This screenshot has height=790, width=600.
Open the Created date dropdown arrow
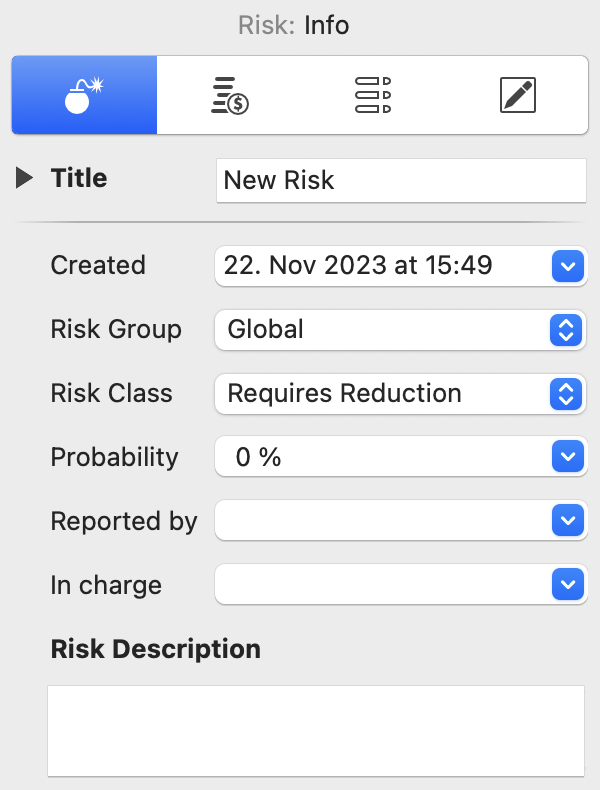click(566, 266)
